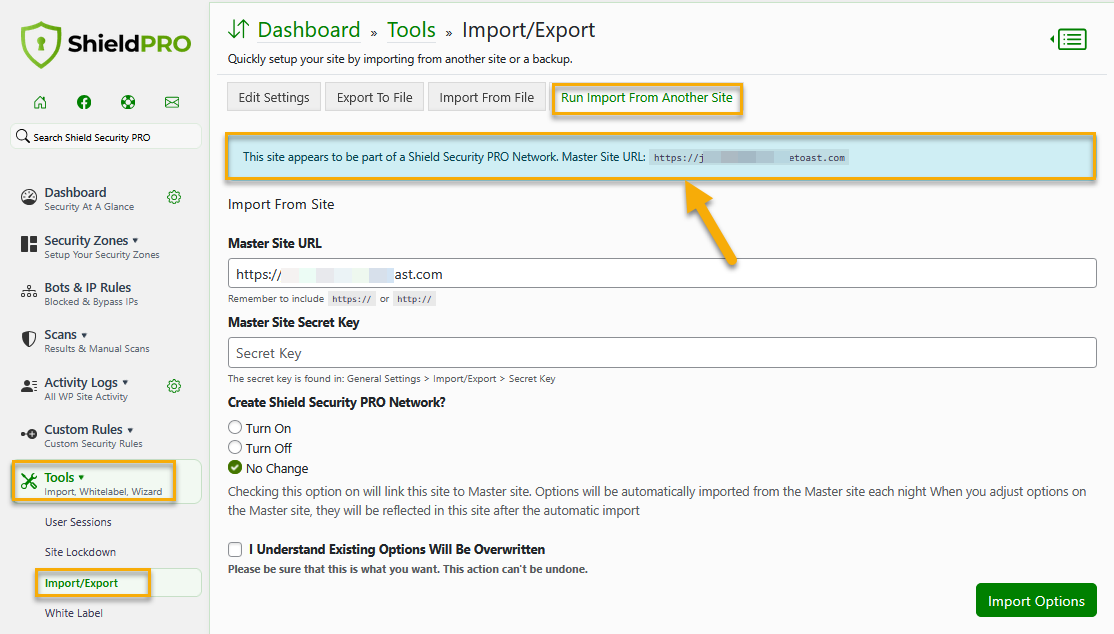1114x634 pixels.
Task: Select Run Import From Another Site tab
Action: point(647,98)
